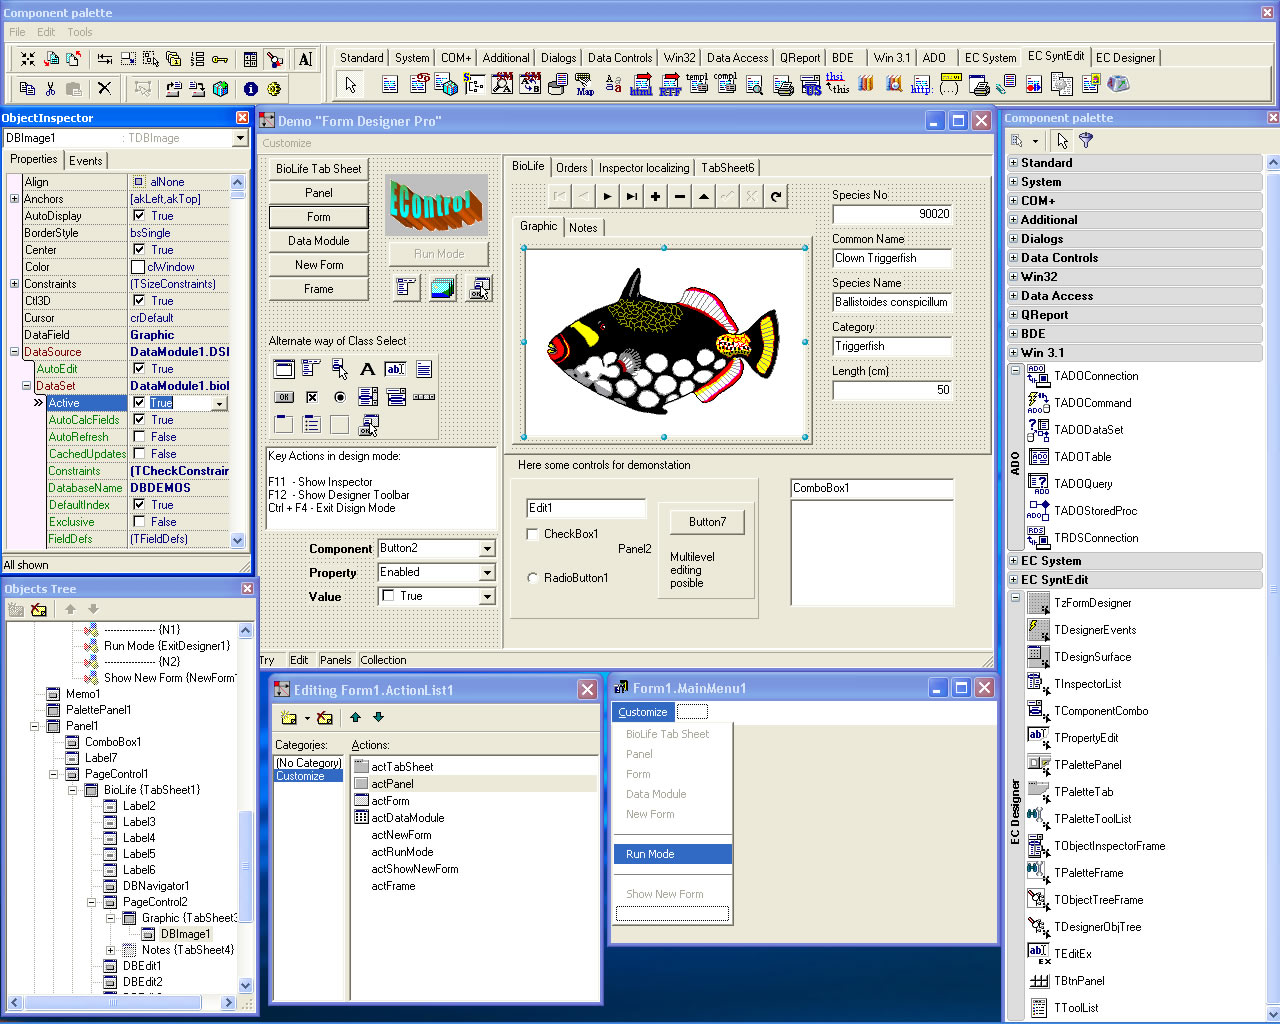Click the Cut scissors icon in toolbar
Image resolution: width=1280 pixels, height=1024 pixels.
tap(50, 88)
